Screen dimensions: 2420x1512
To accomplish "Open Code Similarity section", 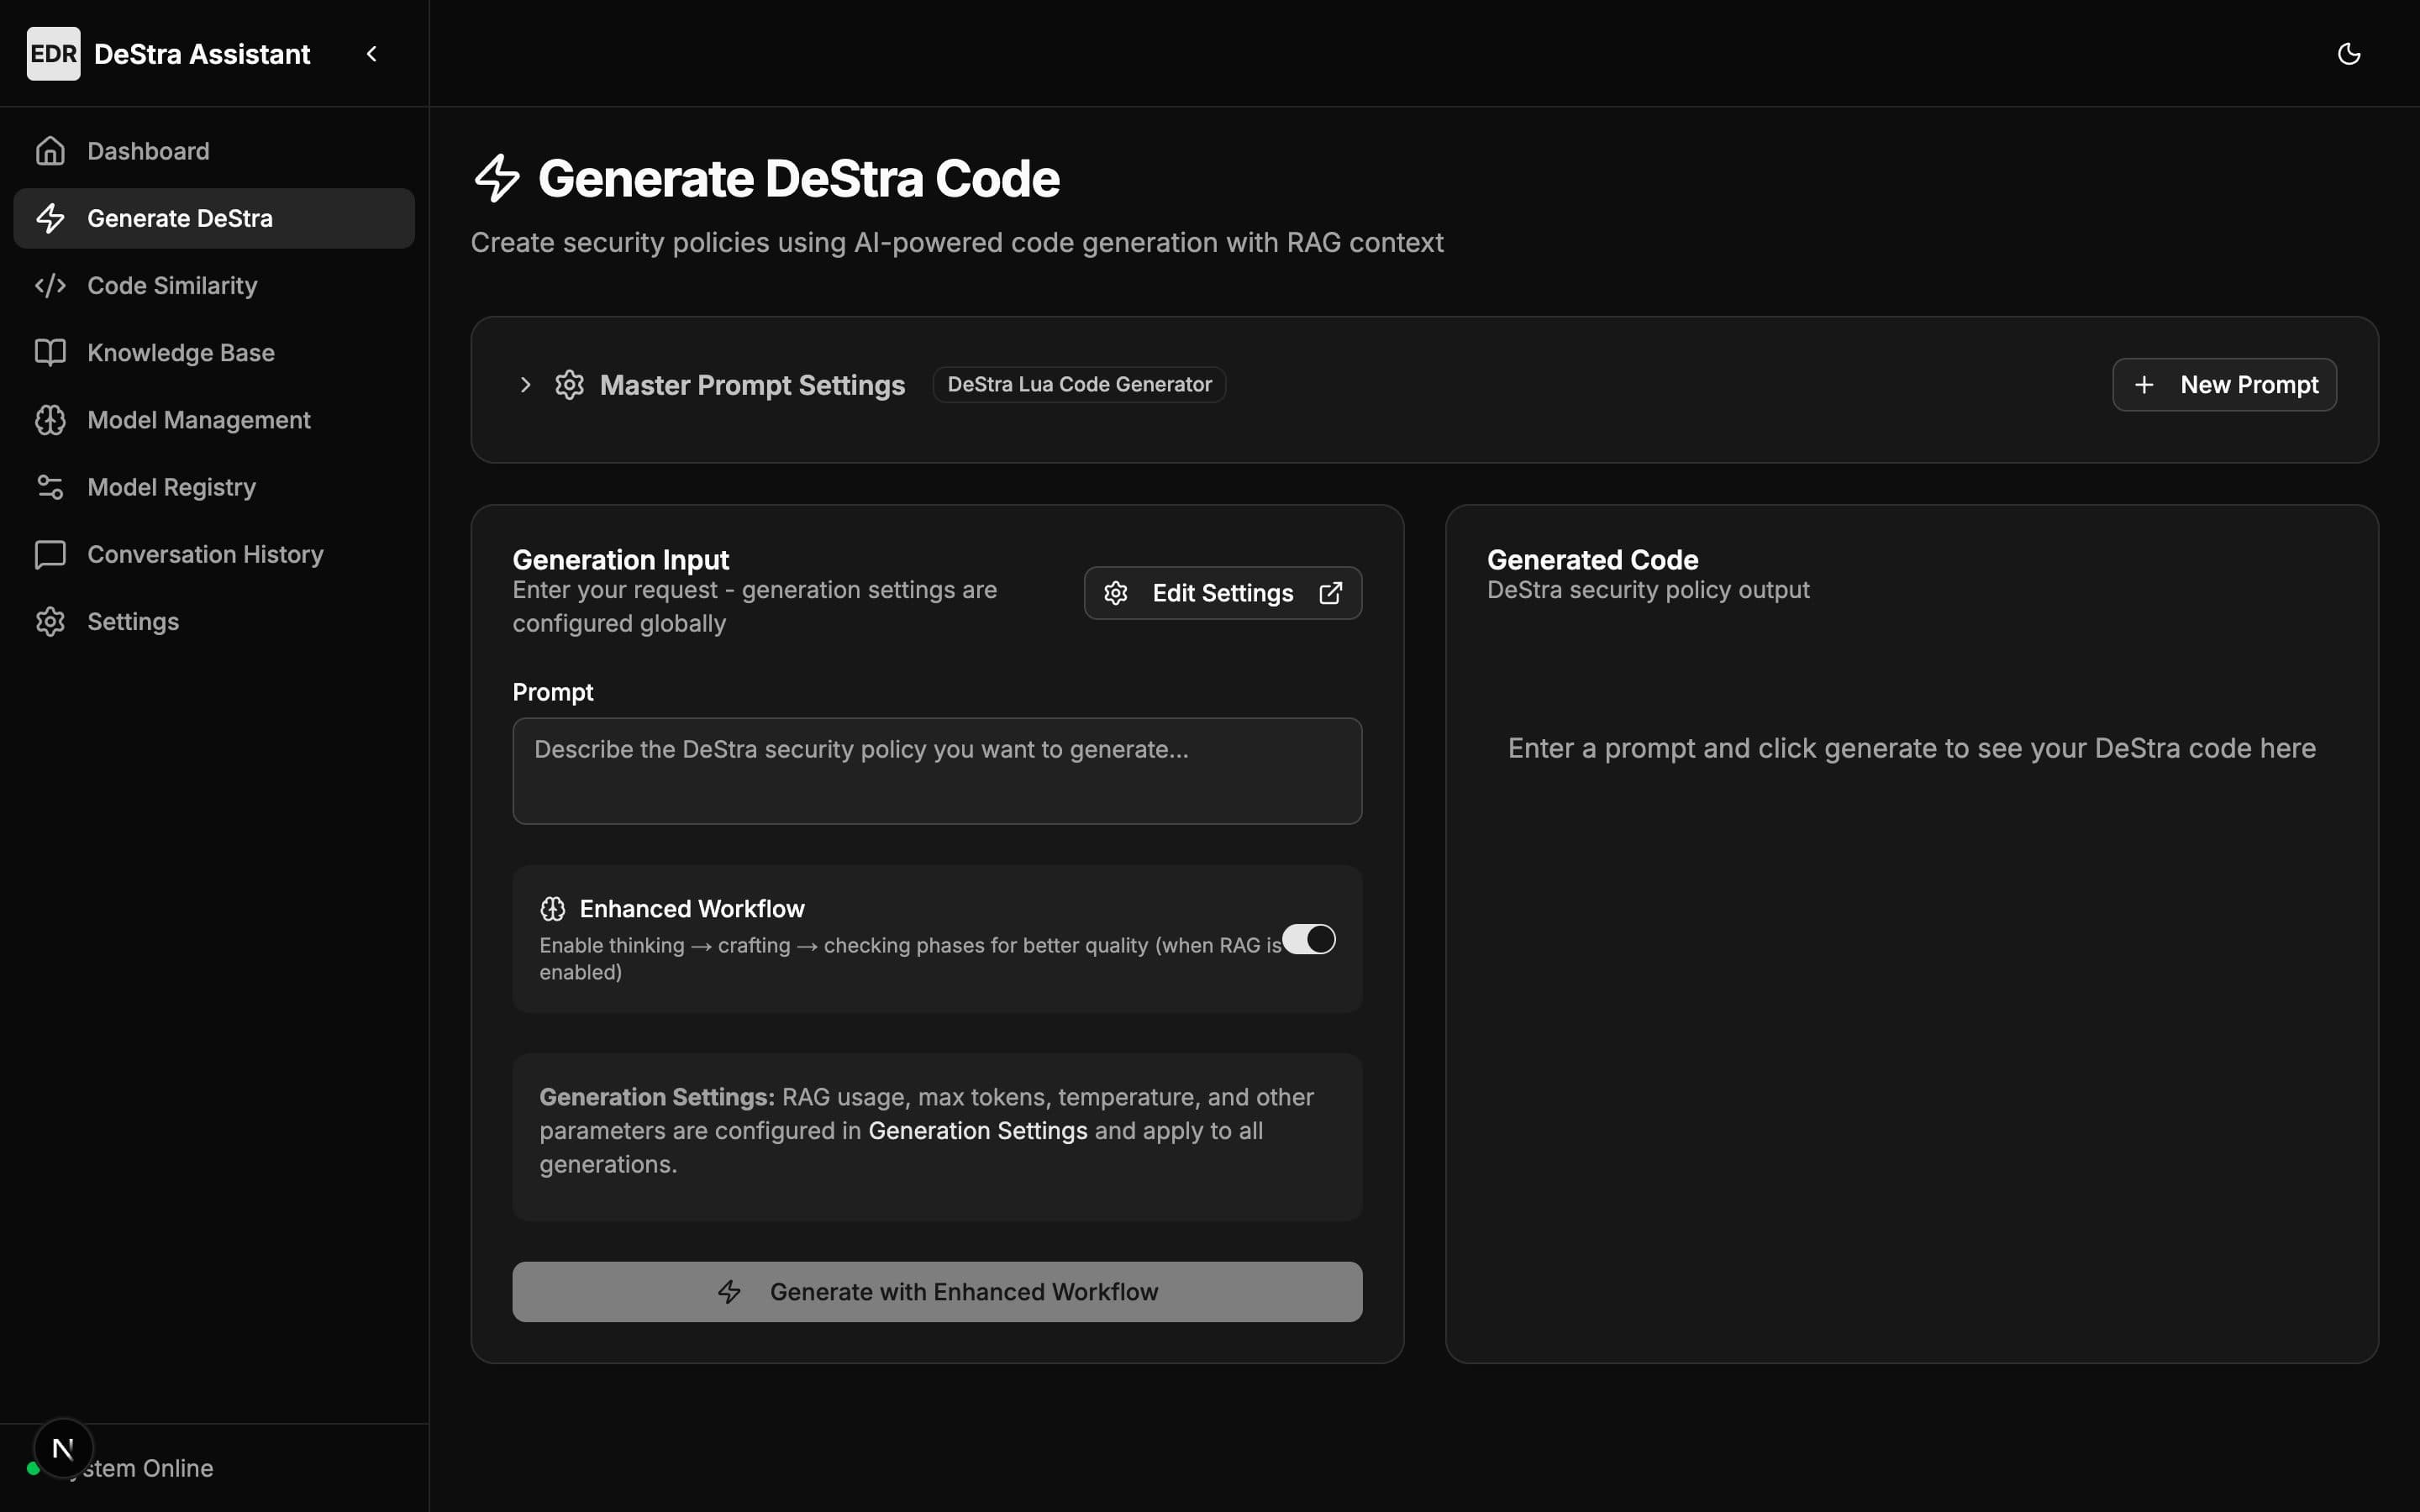I will pyautogui.click(x=214, y=285).
